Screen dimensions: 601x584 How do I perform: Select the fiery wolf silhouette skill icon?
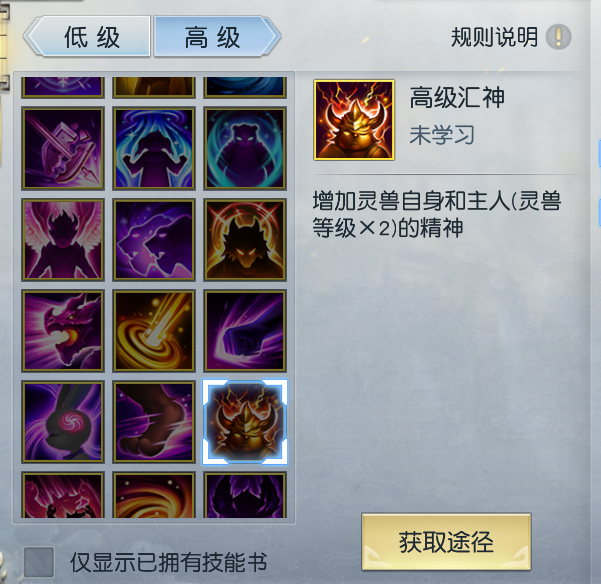point(245,240)
